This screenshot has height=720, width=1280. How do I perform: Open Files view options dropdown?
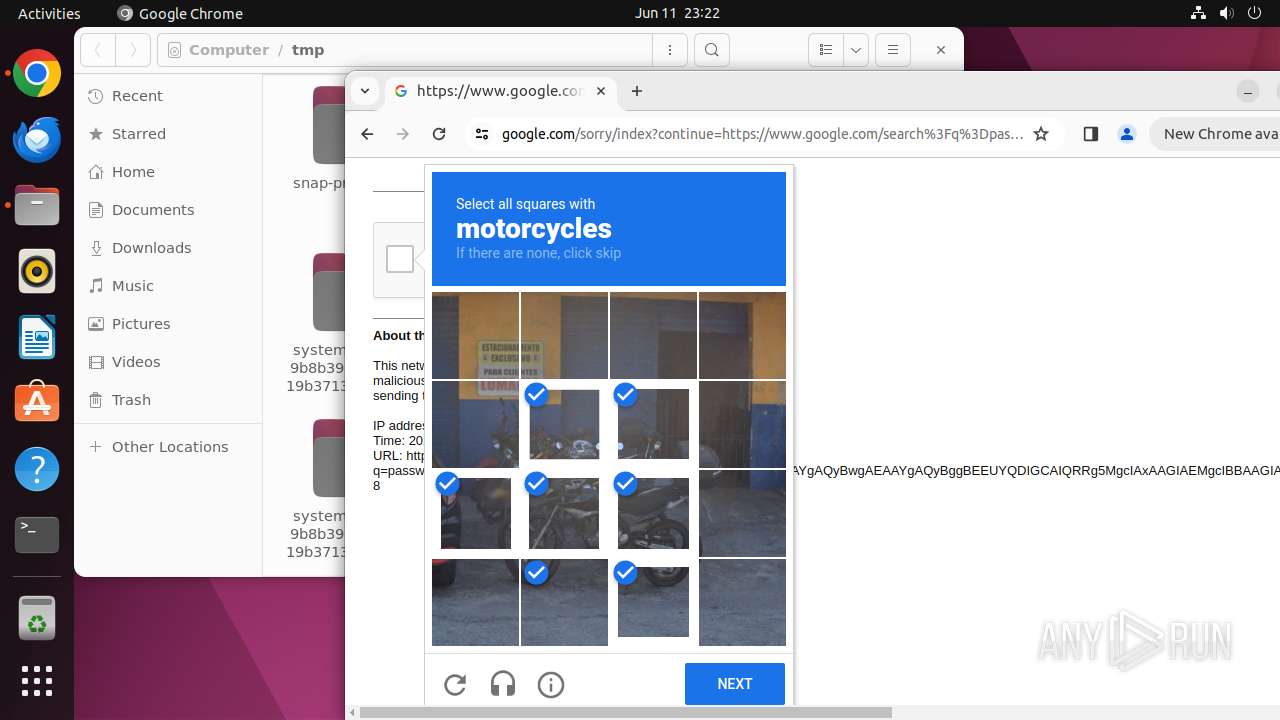pos(855,50)
